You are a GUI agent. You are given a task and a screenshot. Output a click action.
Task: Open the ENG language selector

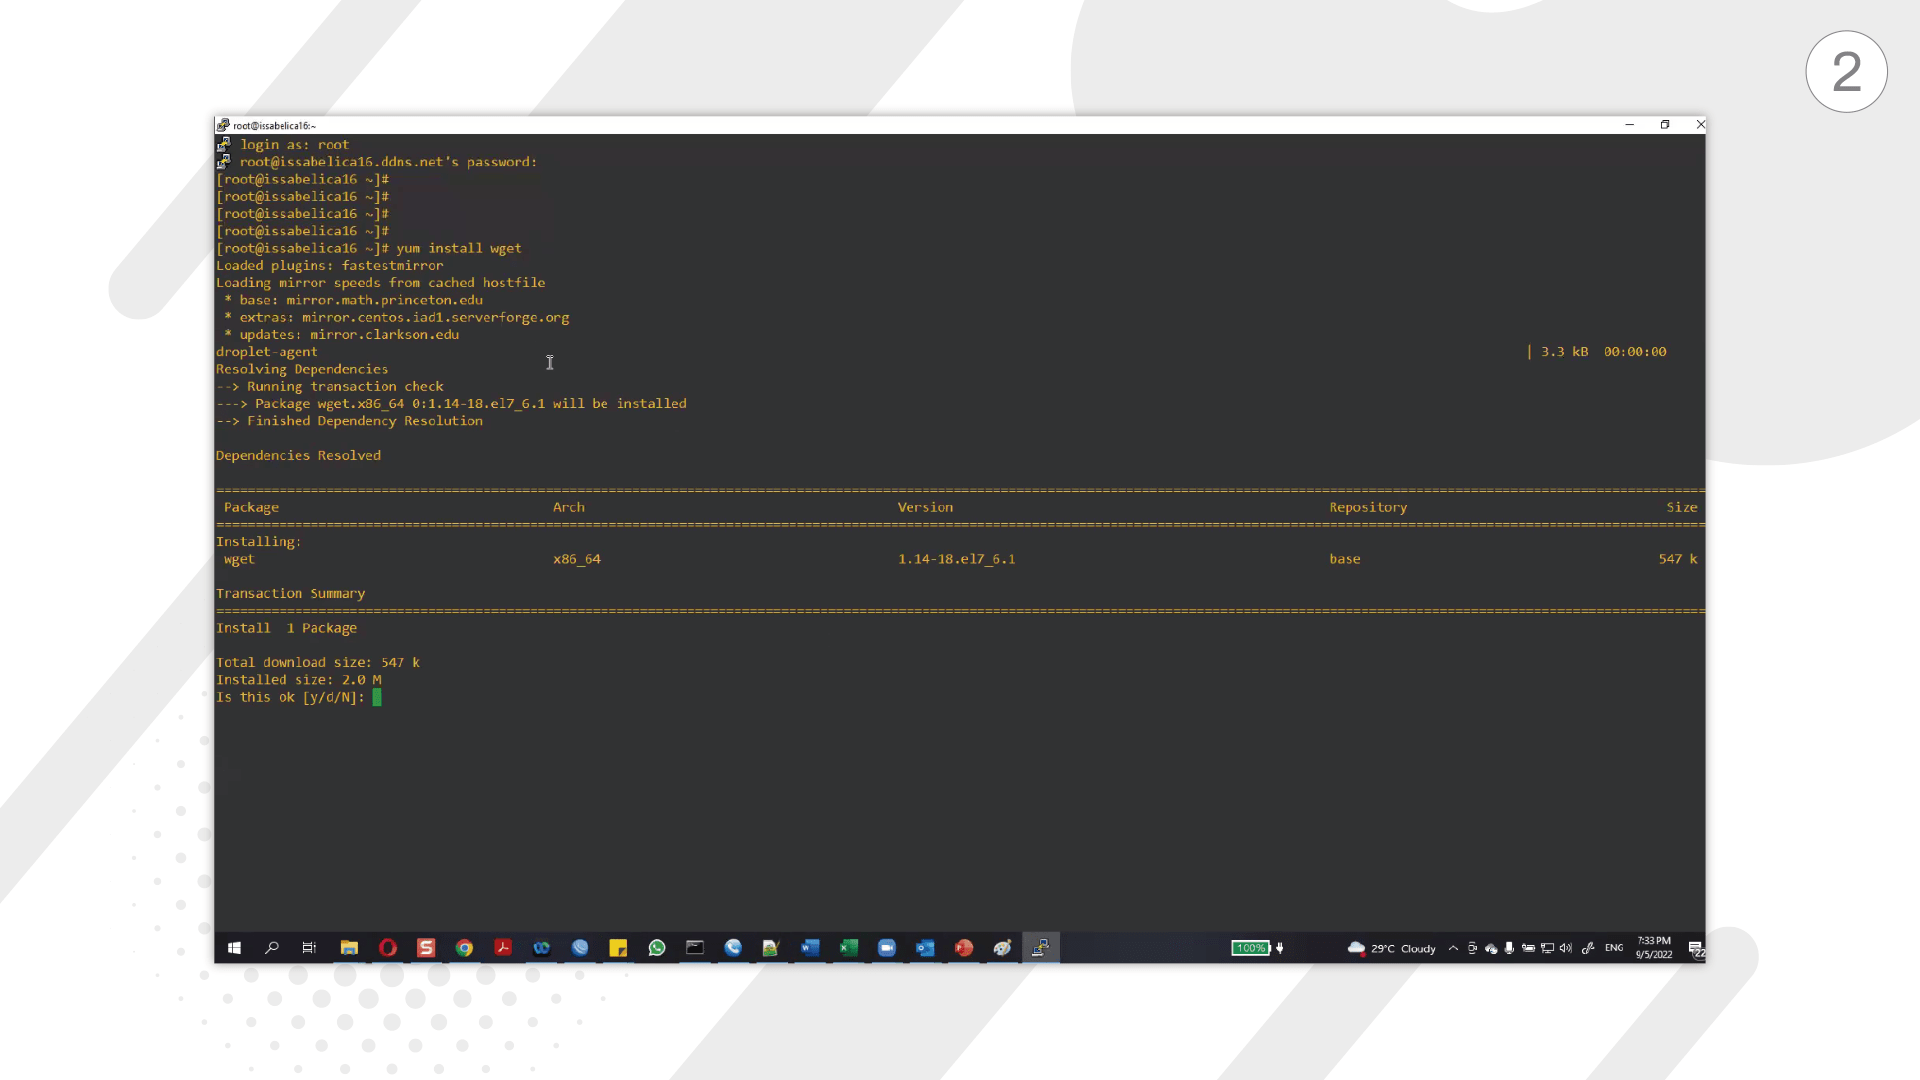click(1614, 948)
